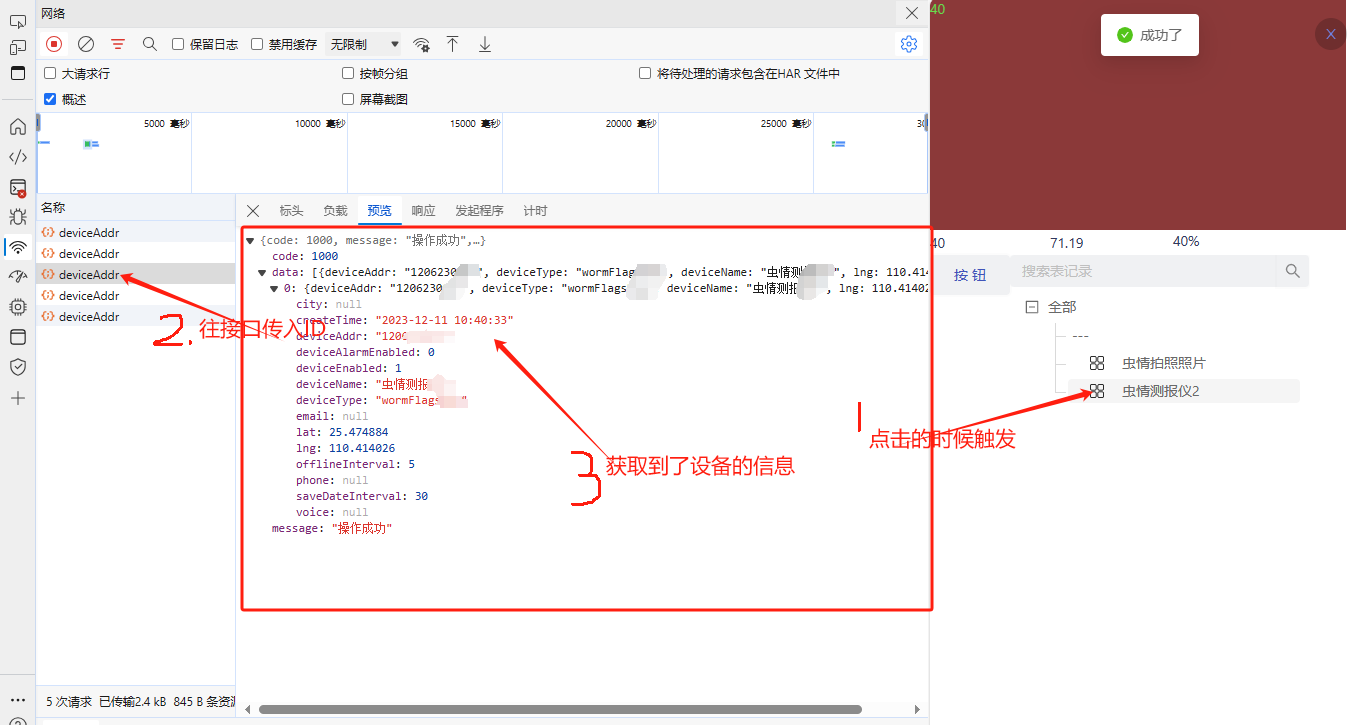Open the Elements tool
The width and height of the screenshot is (1355, 725).
click(x=17, y=157)
